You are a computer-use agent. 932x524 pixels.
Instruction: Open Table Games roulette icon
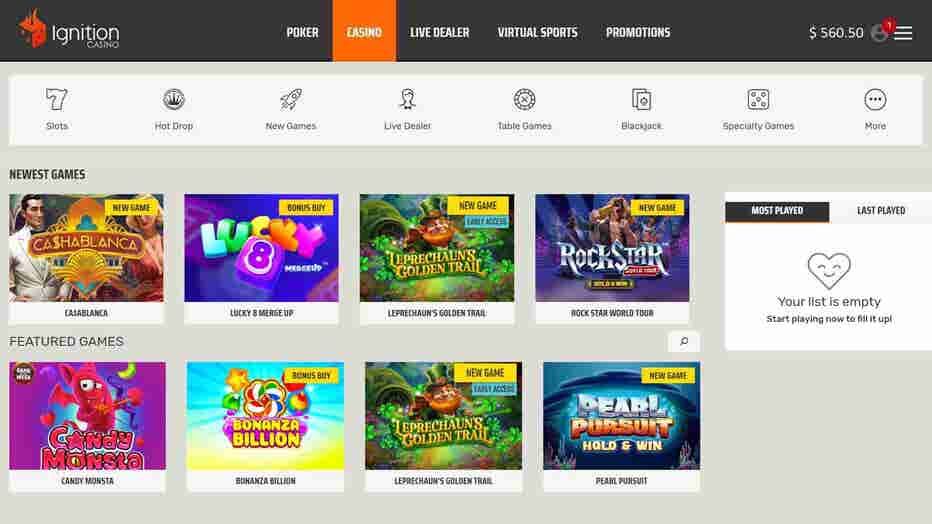point(524,99)
